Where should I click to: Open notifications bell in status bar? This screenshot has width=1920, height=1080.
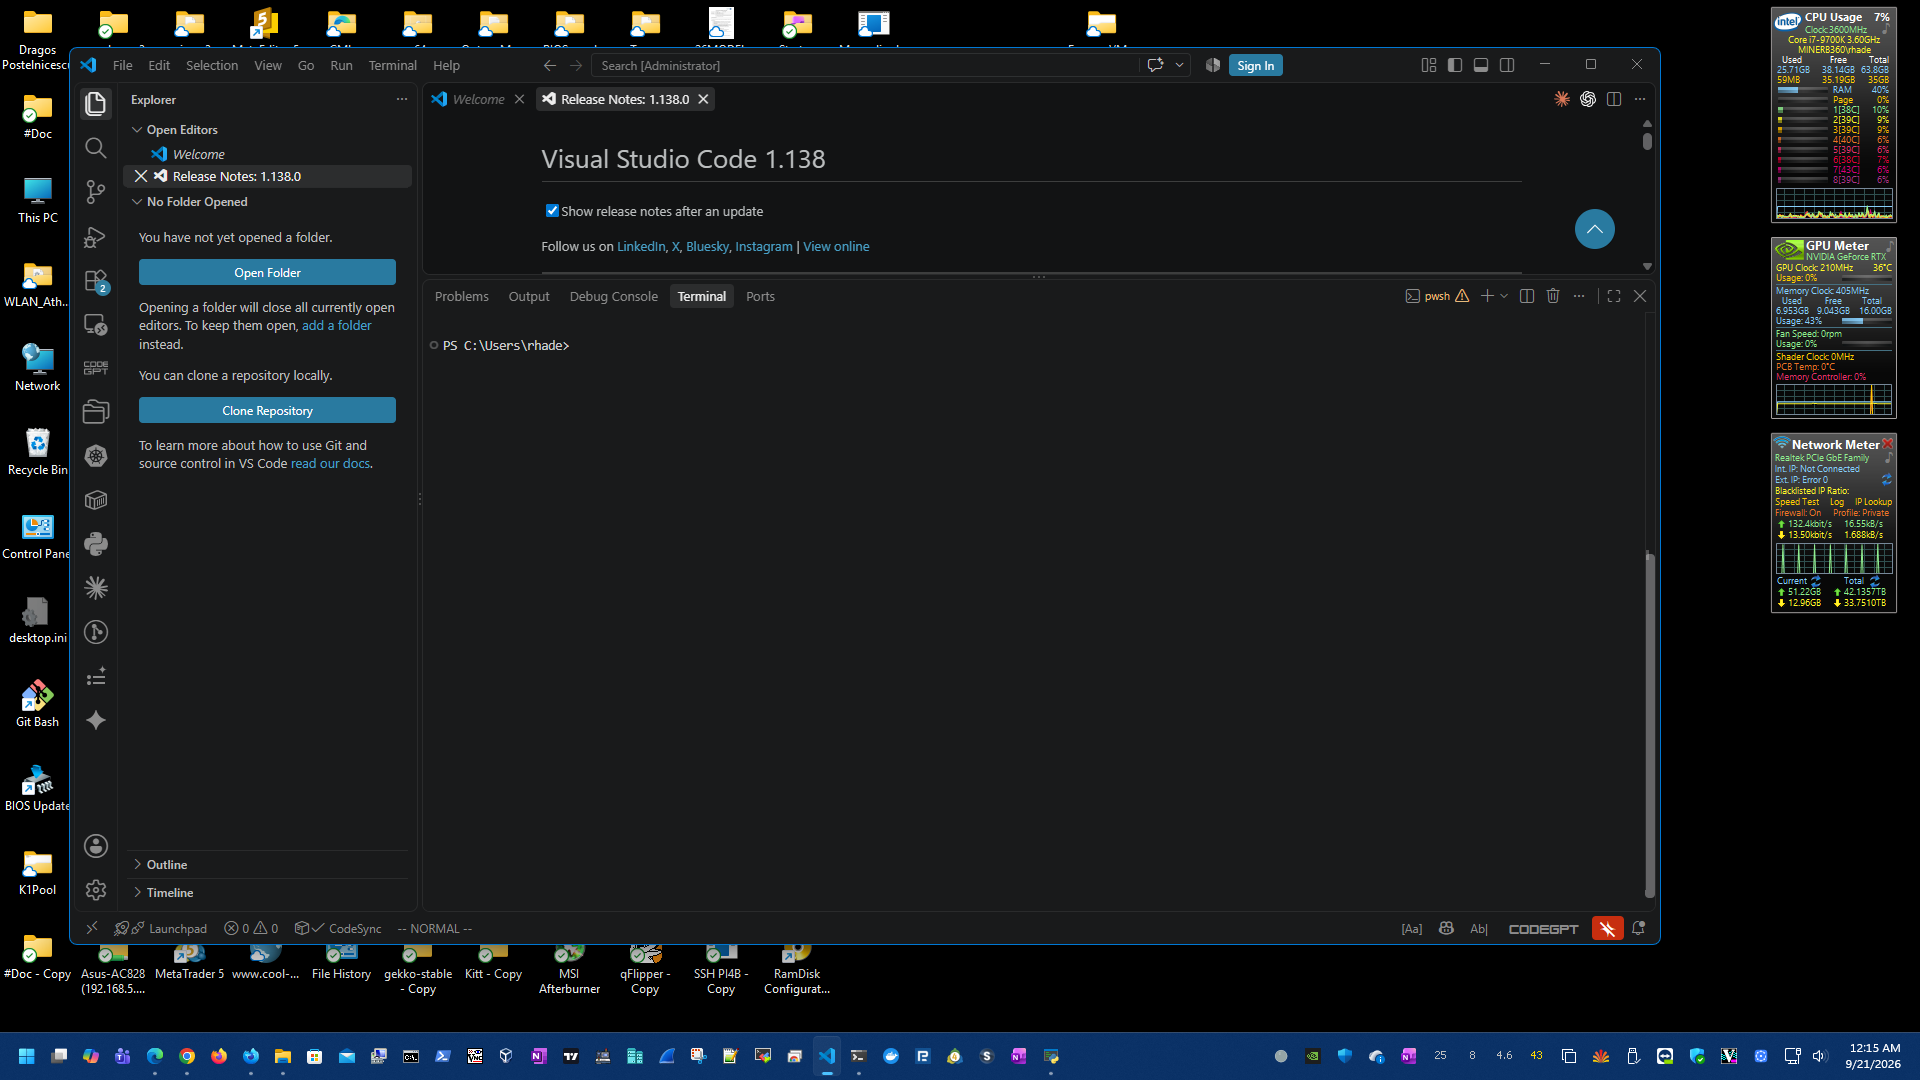pyautogui.click(x=1638, y=928)
